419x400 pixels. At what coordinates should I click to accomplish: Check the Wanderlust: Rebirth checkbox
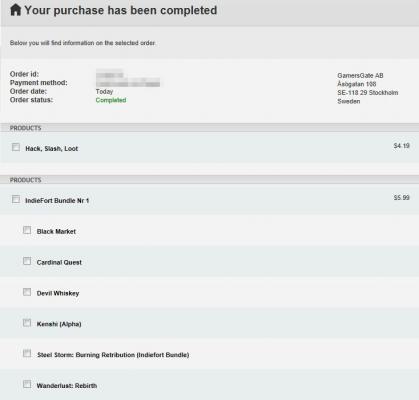pyautogui.click(x=27, y=384)
